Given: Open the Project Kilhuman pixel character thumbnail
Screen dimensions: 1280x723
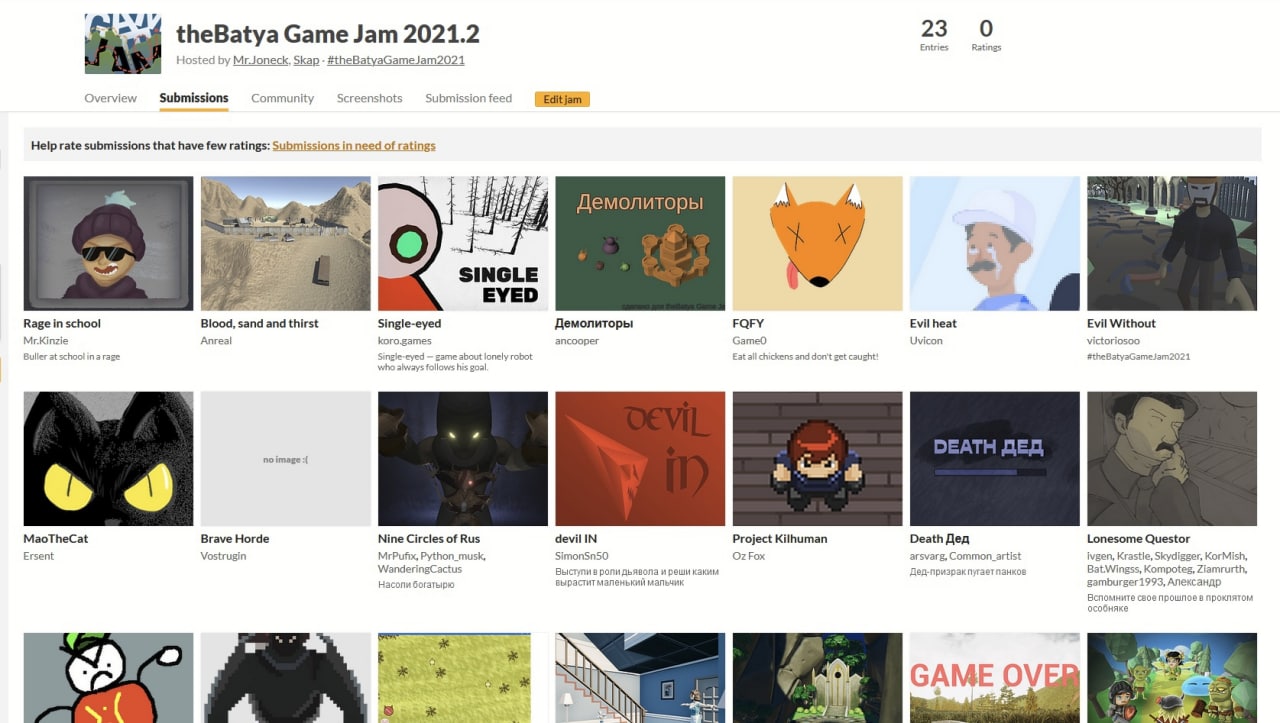Looking at the screenshot, I should (x=817, y=459).
